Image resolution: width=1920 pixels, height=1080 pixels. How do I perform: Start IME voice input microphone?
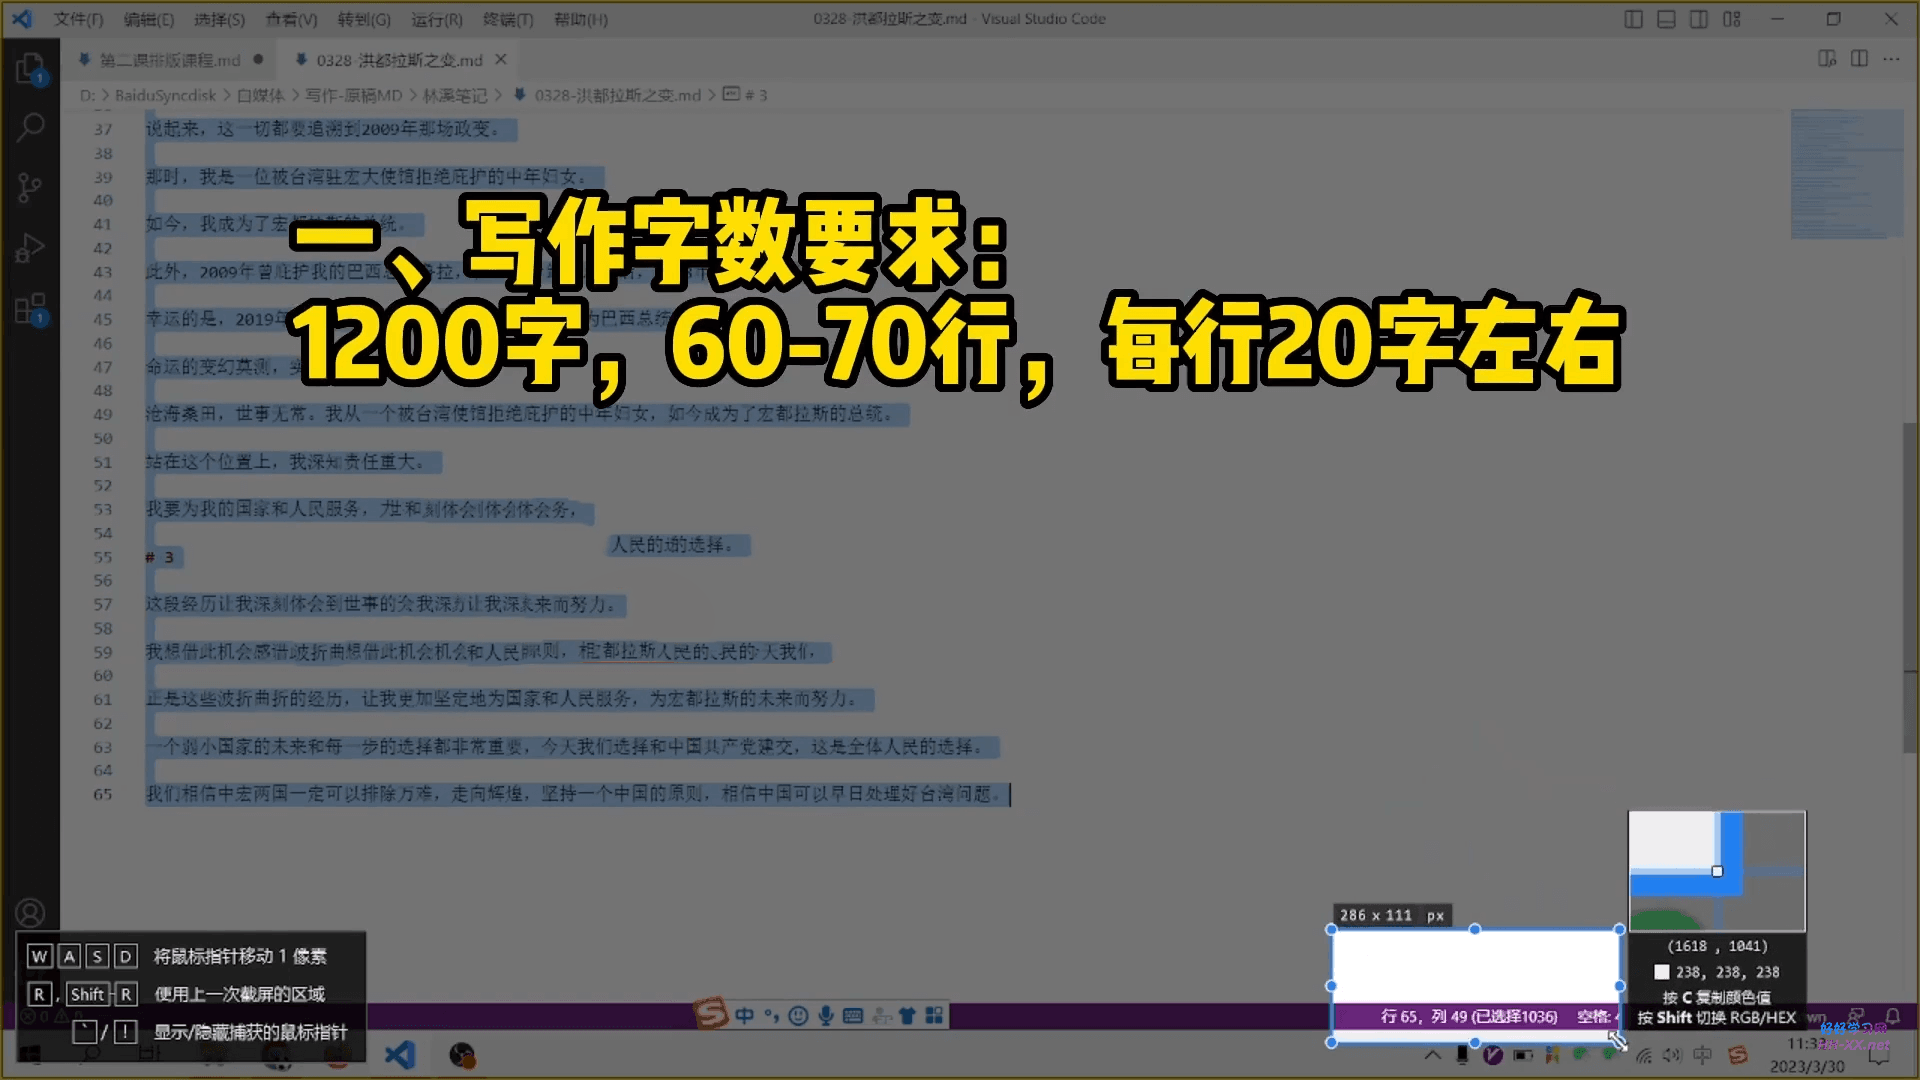point(826,1016)
